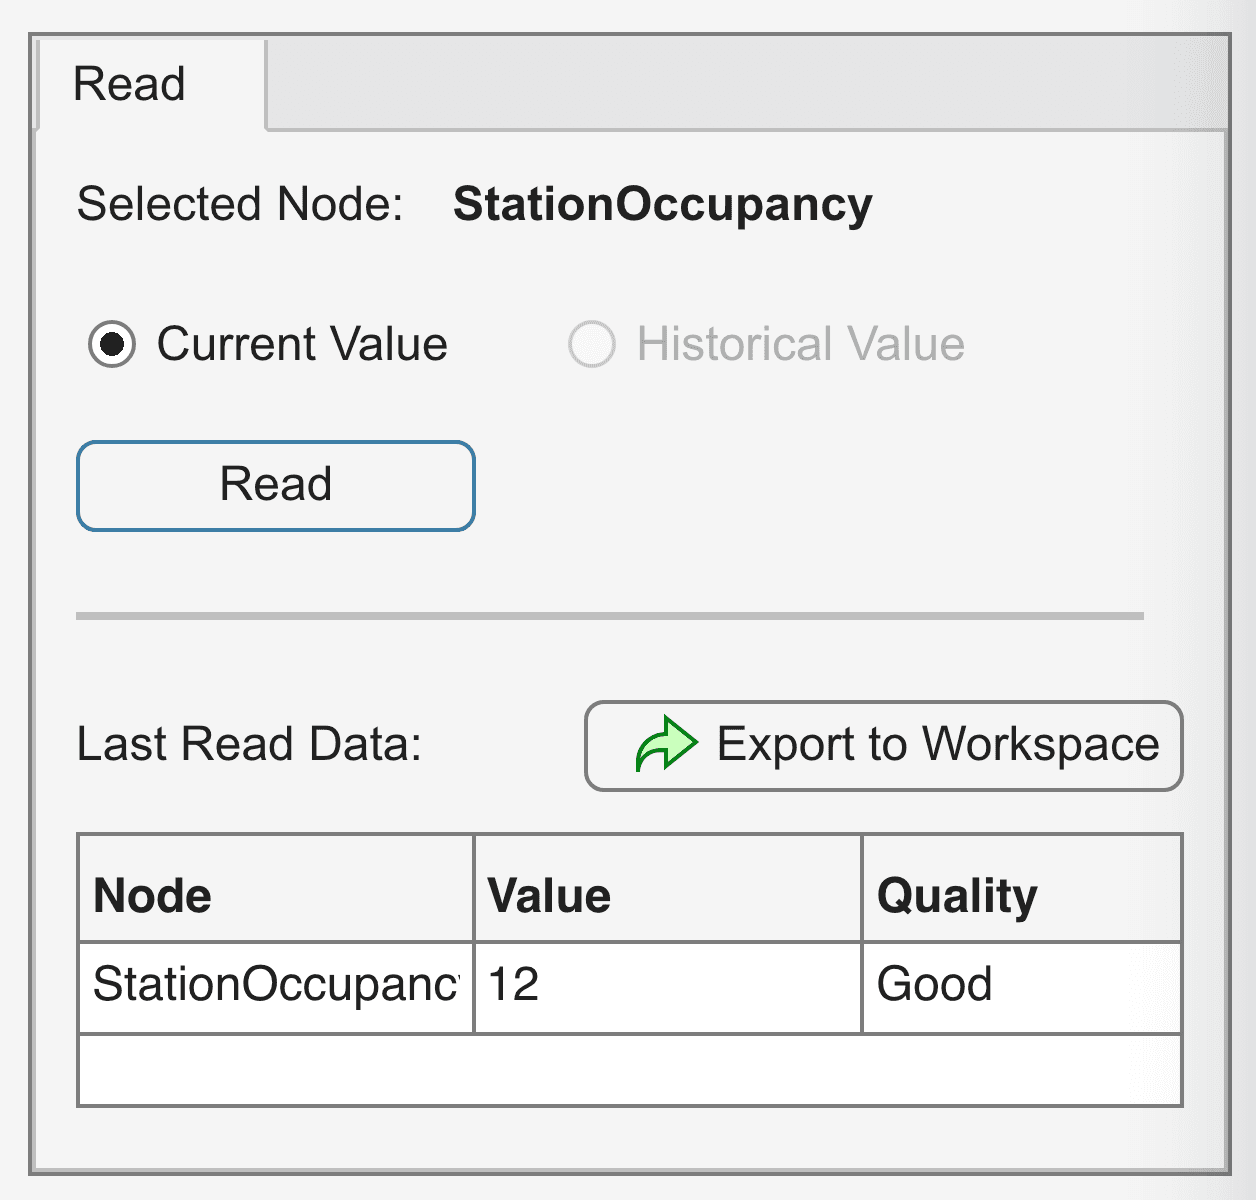1256x1200 pixels.
Task: Select the Good quality cell
Action: click(1022, 987)
